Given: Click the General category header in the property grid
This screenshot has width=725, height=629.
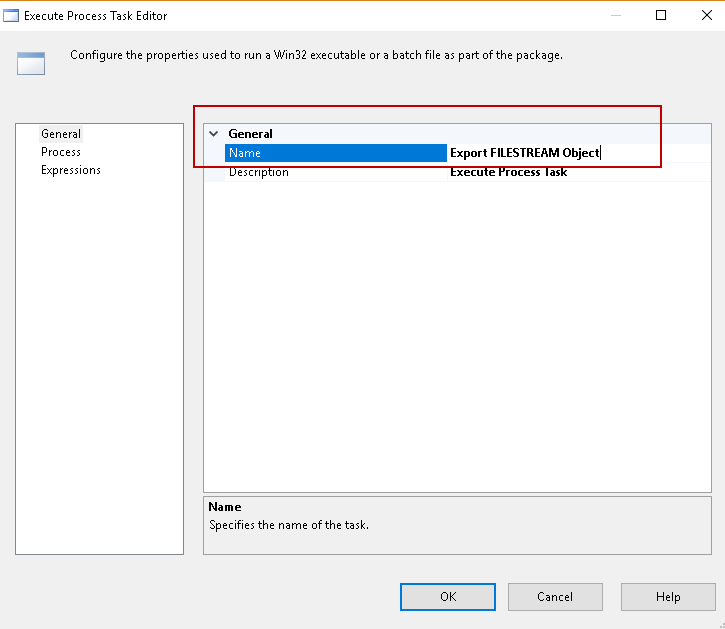Looking at the screenshot, I should click(251, 134).
